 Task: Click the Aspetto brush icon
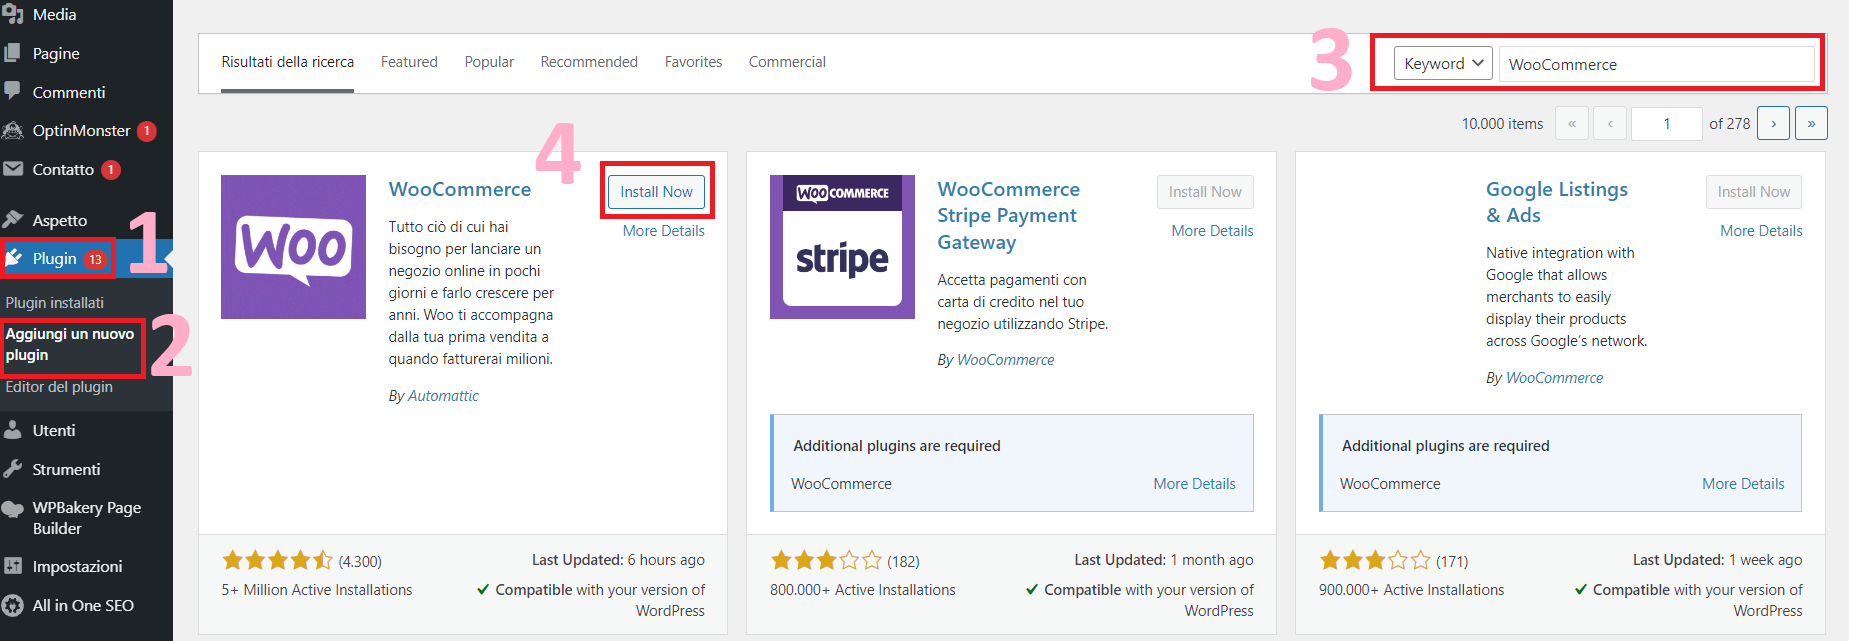pos(12,220)
